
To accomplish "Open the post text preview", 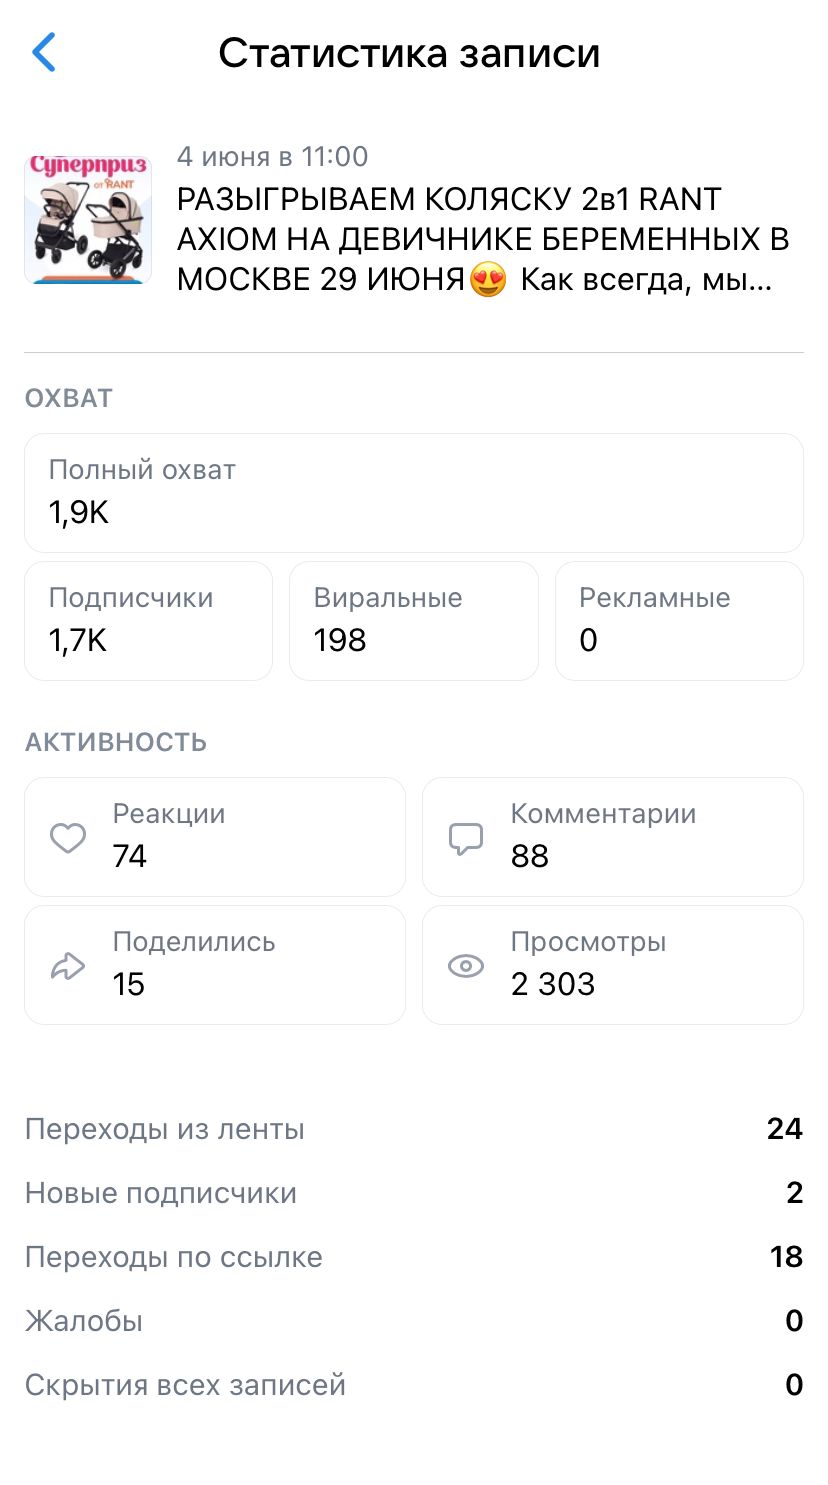I will point(480,239).
